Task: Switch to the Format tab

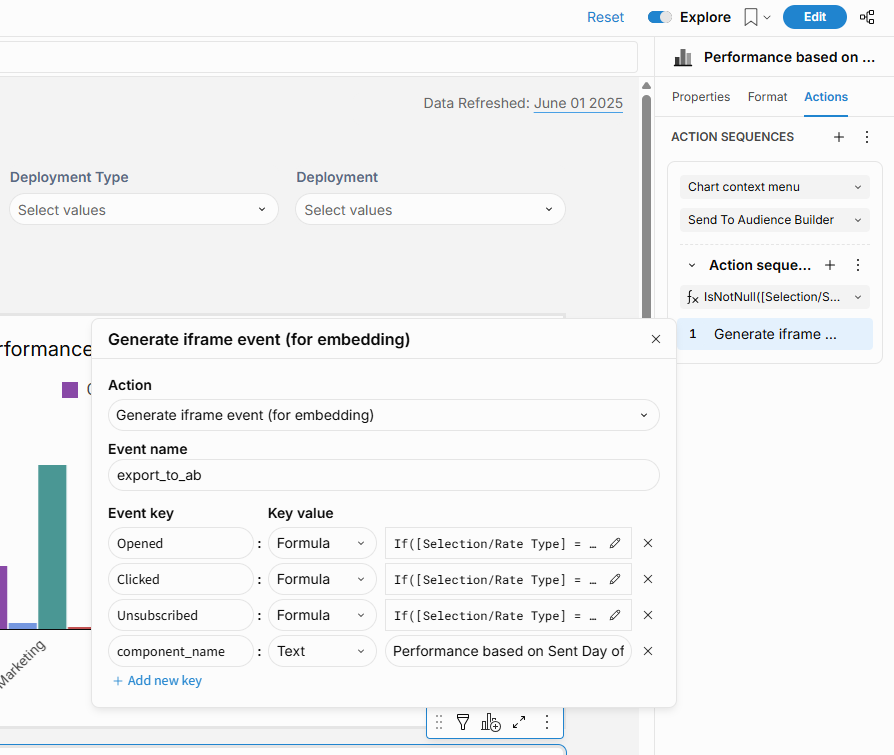Action: tap(767, 97)
